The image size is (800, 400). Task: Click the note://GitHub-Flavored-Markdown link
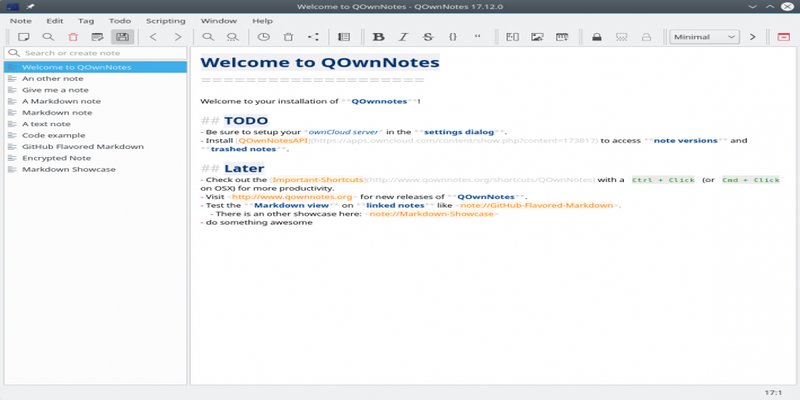pos(537,205)
